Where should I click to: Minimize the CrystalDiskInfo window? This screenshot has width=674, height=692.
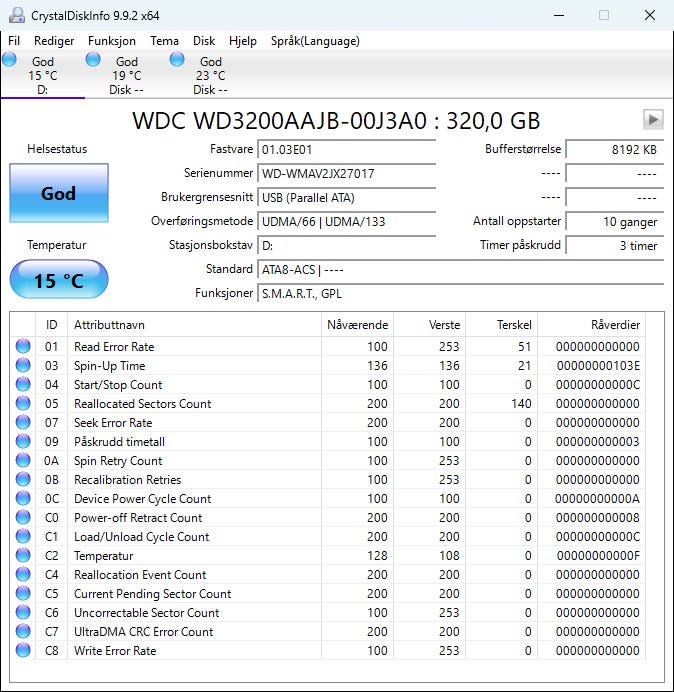[x=559, y=15]
